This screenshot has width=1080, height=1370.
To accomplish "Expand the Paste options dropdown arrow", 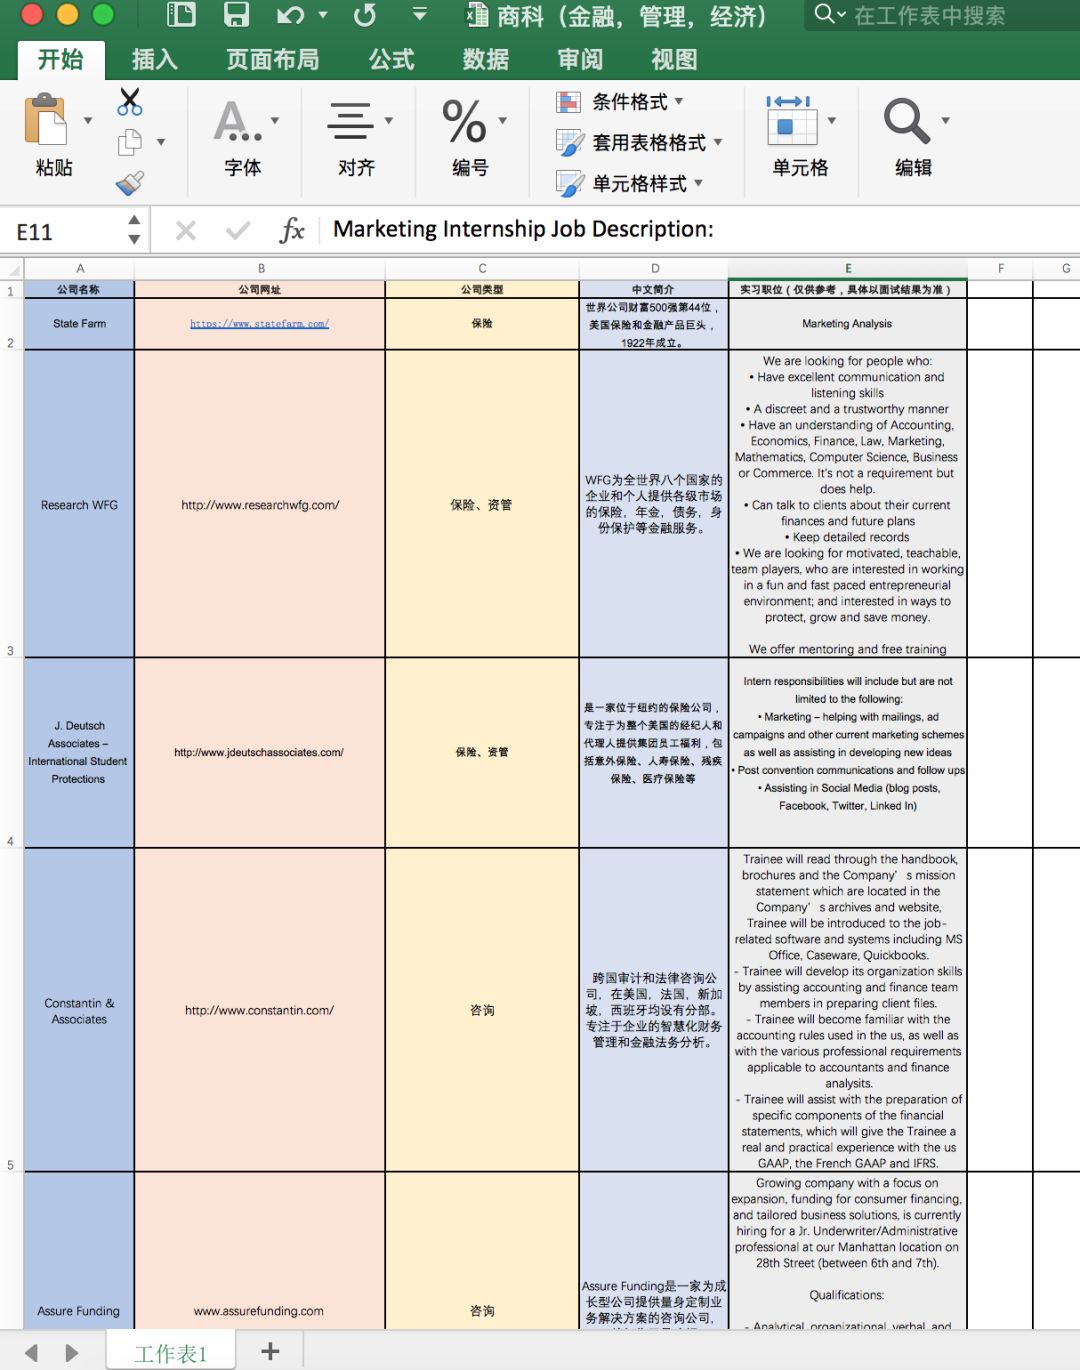I will coord(88,121).
